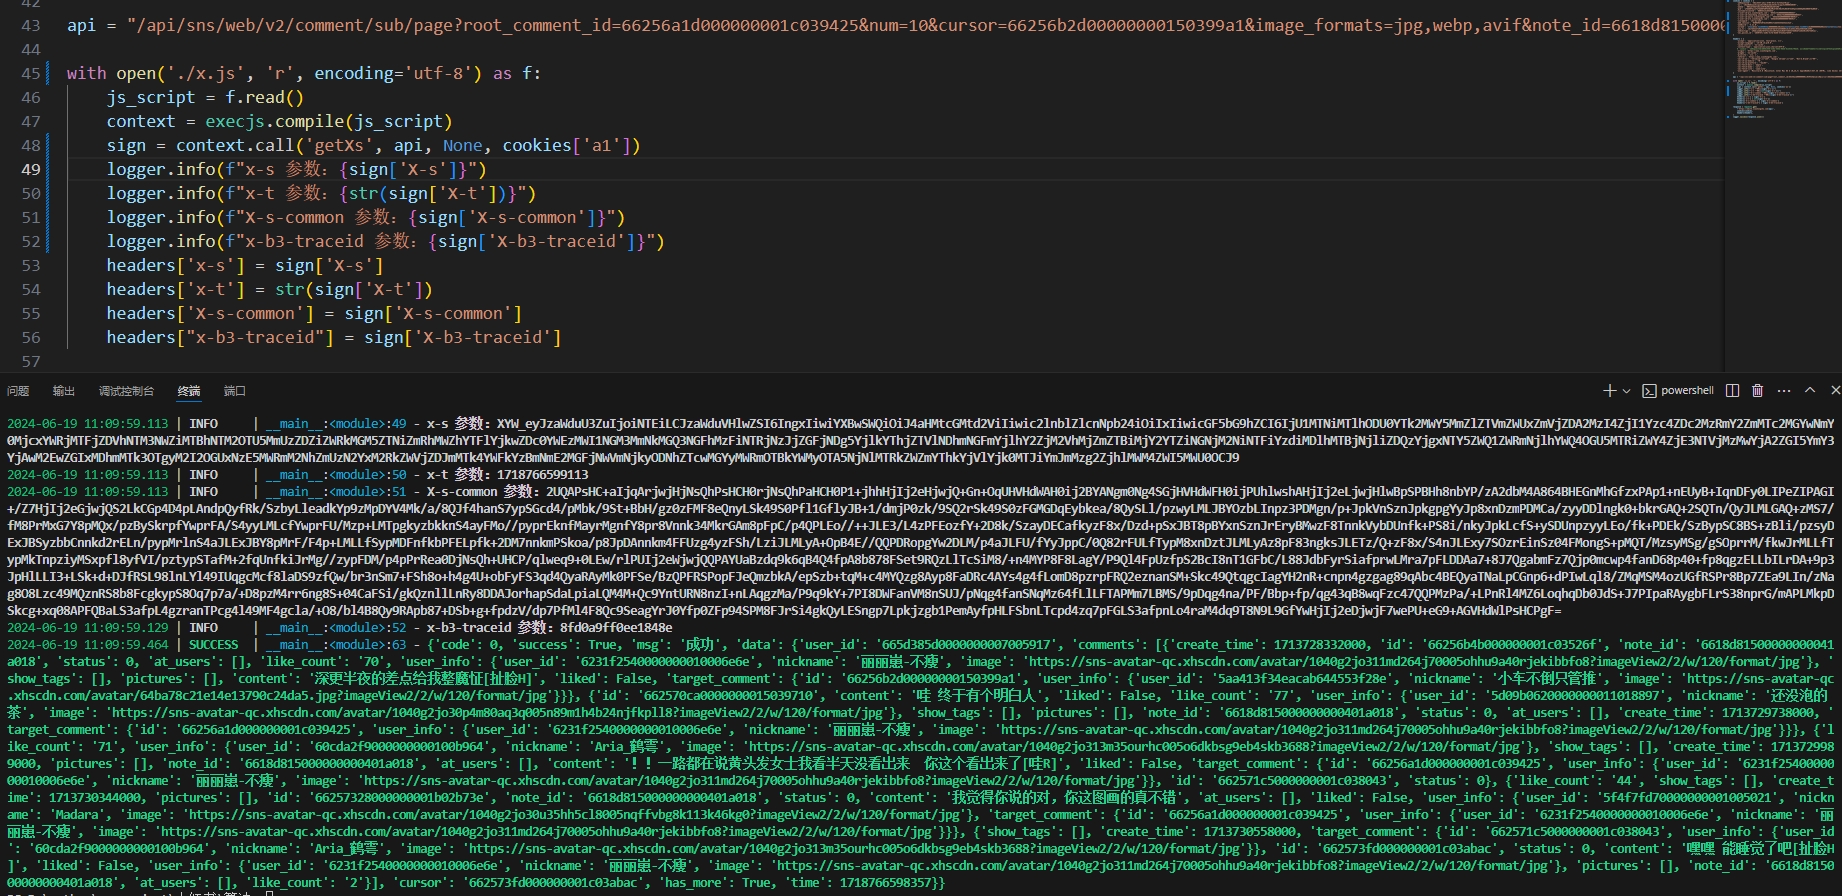Click 'headers["x-b3-traceid"]' on line 56
The image size is (1842, 896).
pos(220,338)
